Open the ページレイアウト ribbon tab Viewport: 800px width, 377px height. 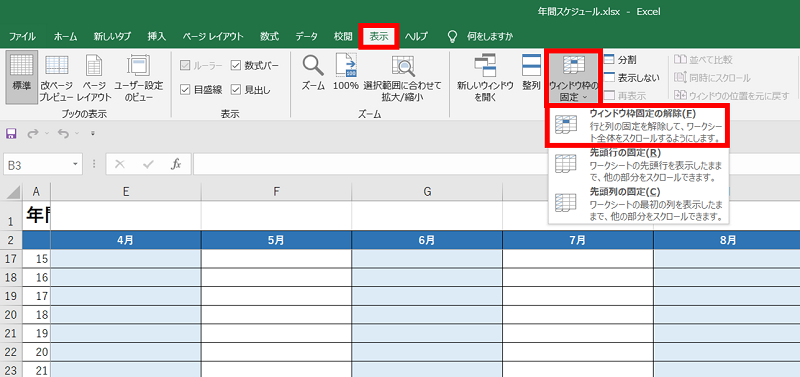(213, 36)
